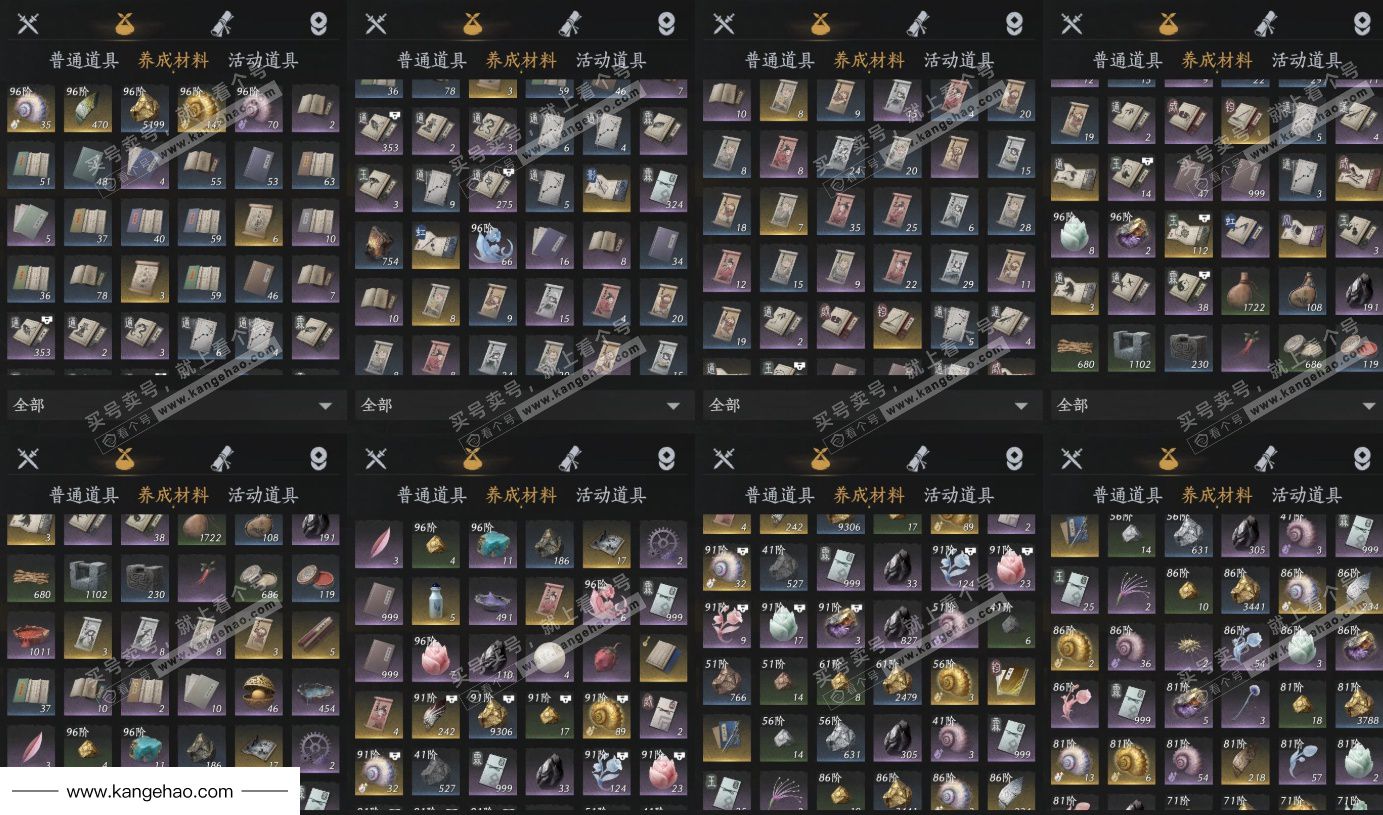Switch to 普通道具 tab in the top-left panel

(85, 60)
